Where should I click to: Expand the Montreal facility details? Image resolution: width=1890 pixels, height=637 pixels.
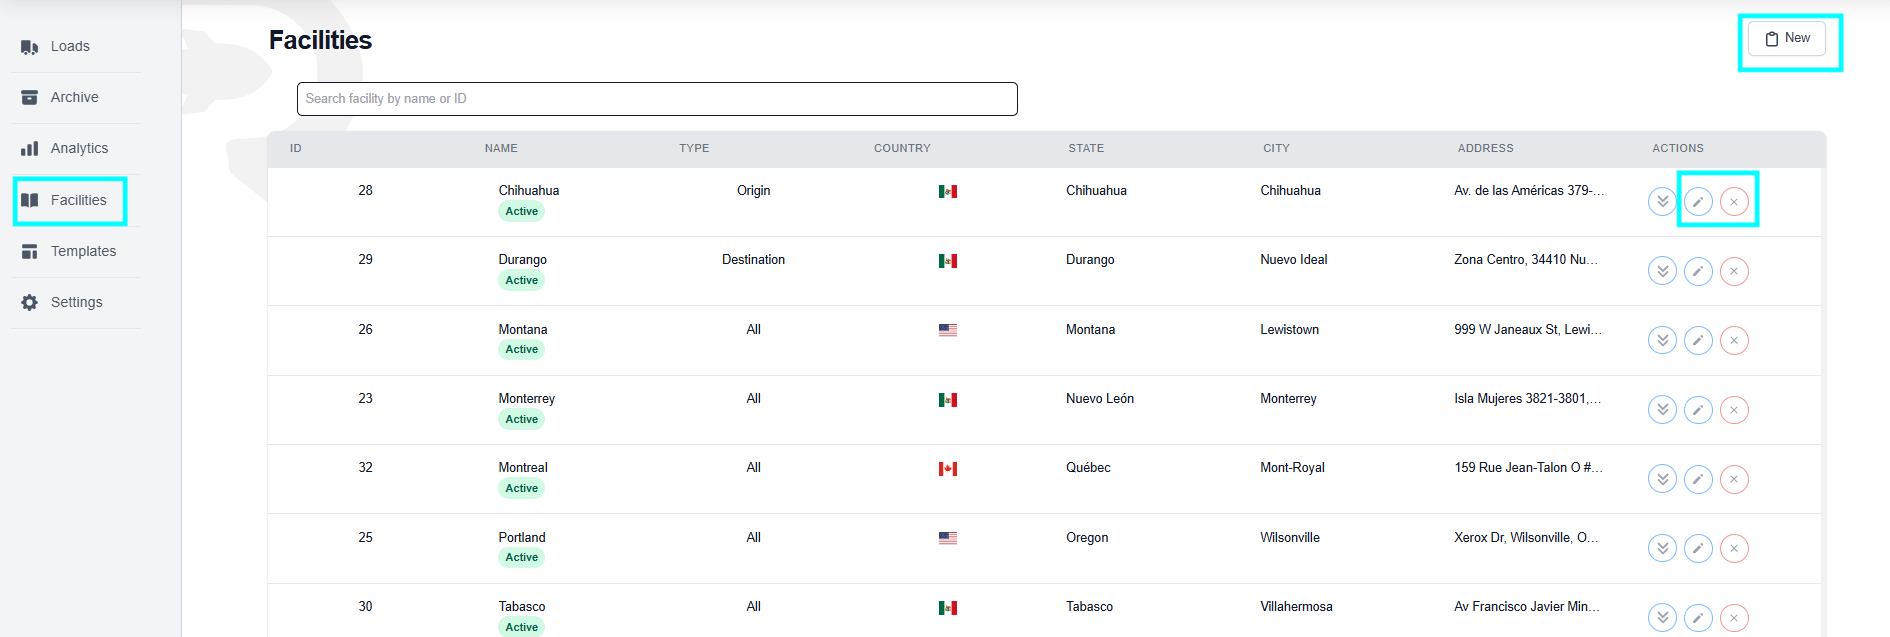(x=1662, y=479)
